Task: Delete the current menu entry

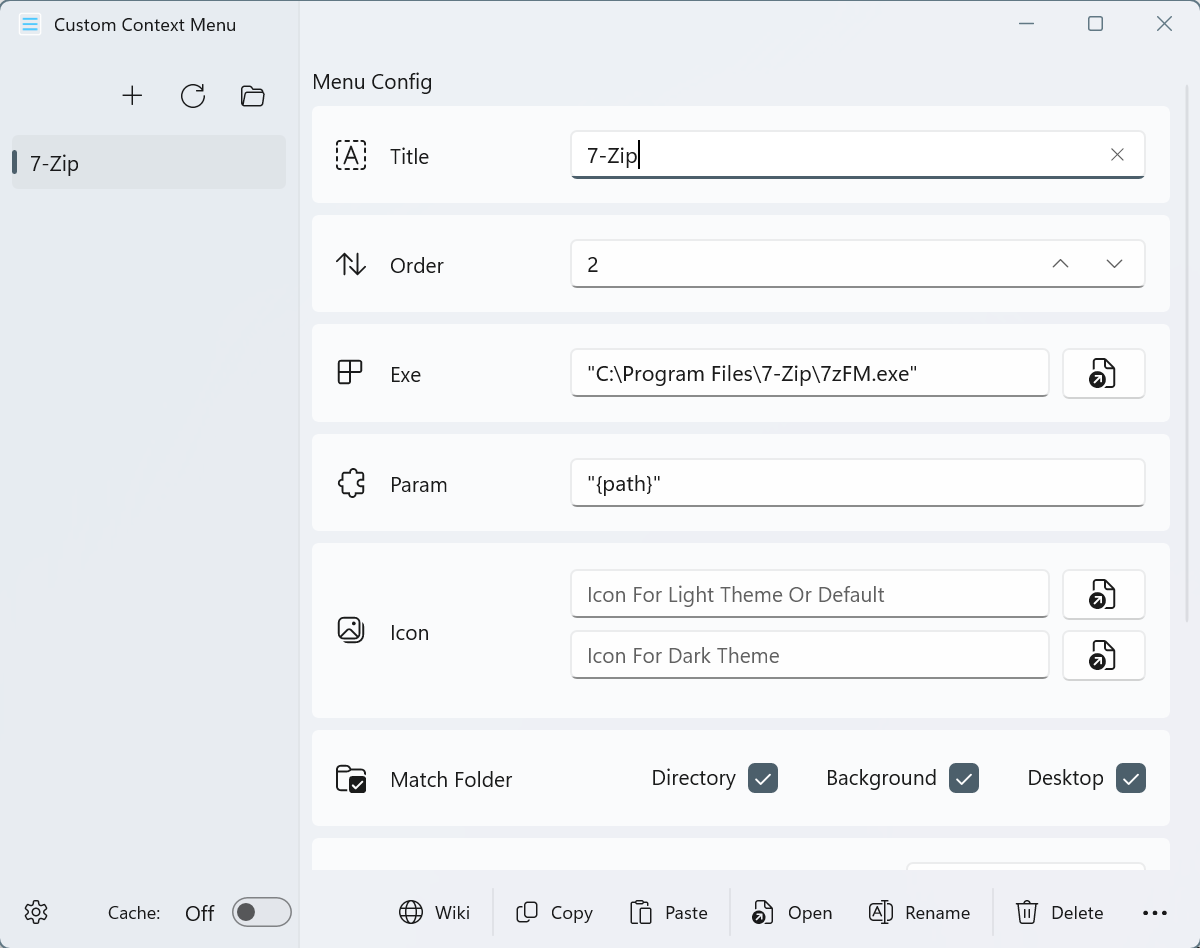Action: point(1059,912)
